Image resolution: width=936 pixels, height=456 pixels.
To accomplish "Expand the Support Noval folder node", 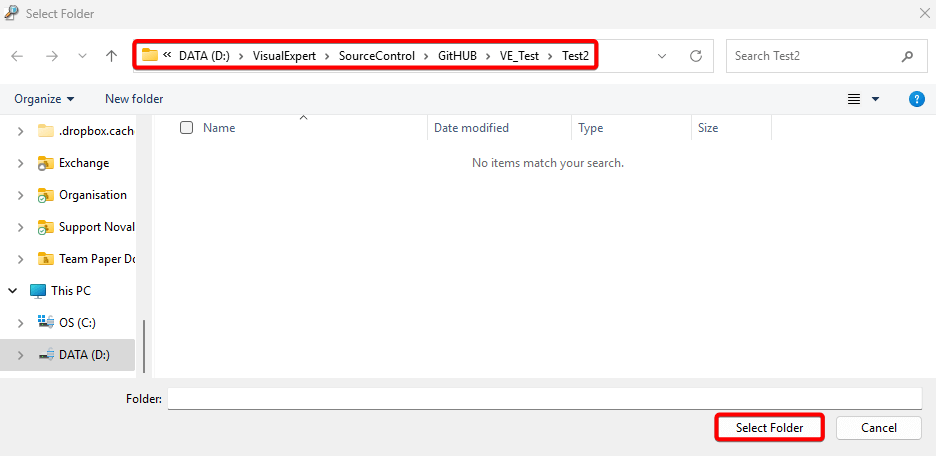I will coord(20,227).
